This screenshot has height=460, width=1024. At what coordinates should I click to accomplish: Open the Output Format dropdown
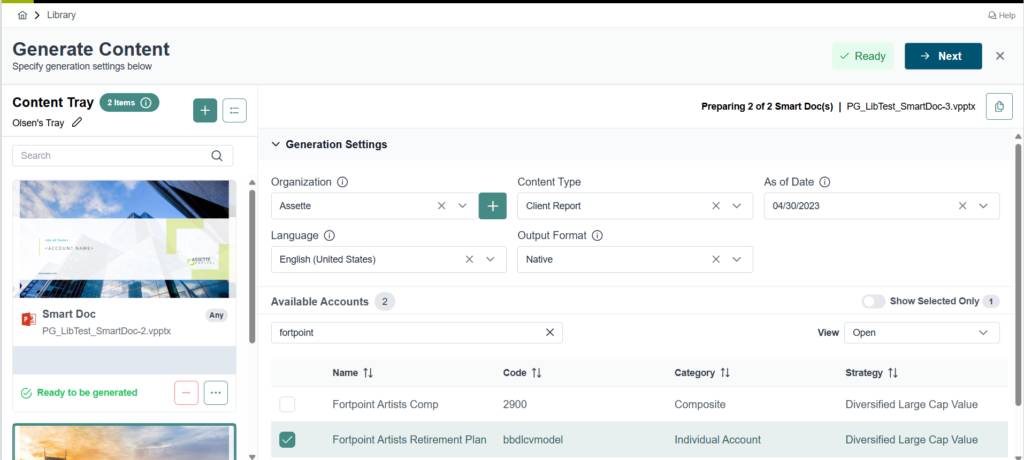click(737, 259)
